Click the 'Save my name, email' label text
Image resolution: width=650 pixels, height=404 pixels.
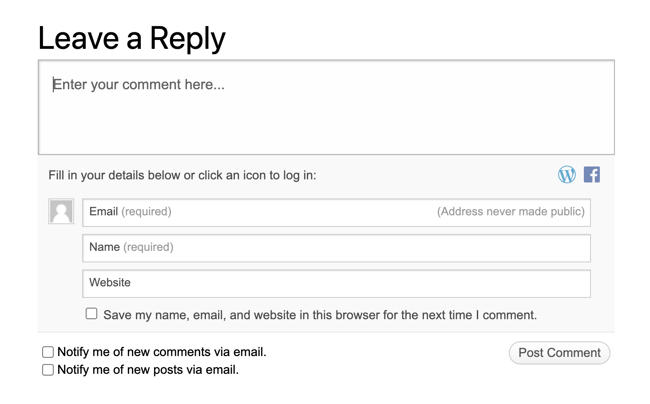point(320,315)
